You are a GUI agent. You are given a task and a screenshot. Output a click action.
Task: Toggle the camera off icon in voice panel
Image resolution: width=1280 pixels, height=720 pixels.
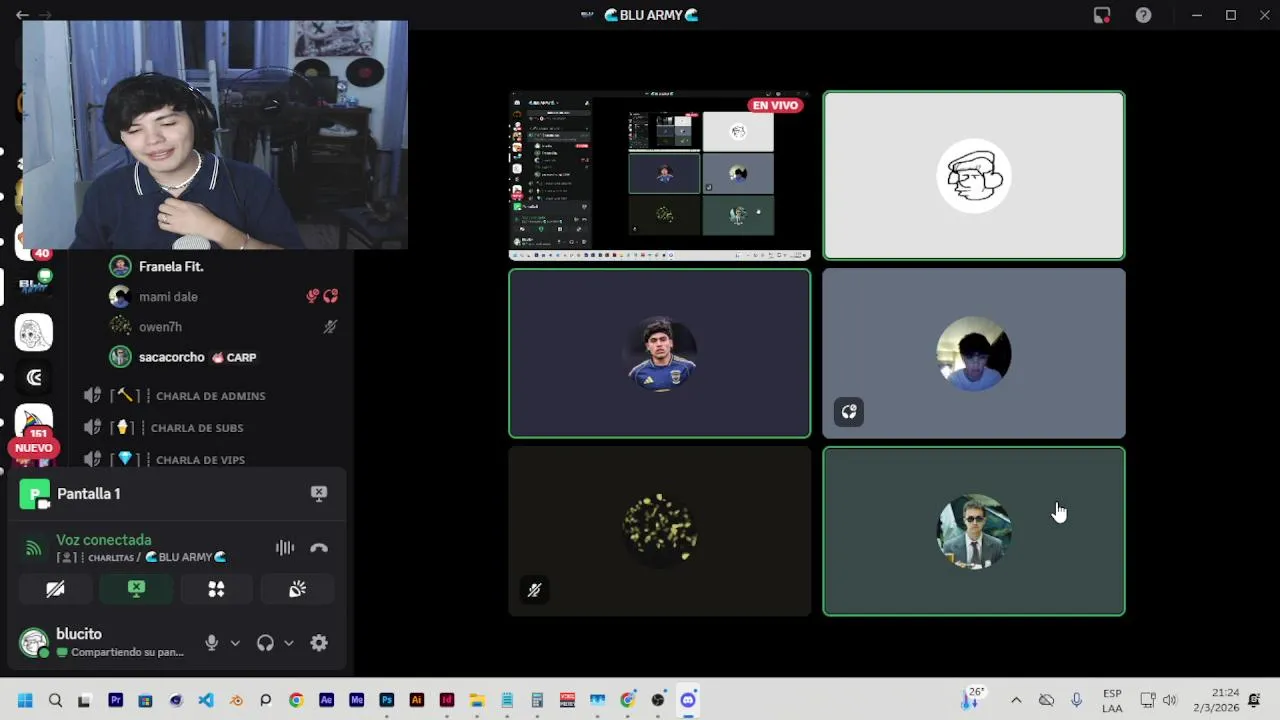point(56,589)
